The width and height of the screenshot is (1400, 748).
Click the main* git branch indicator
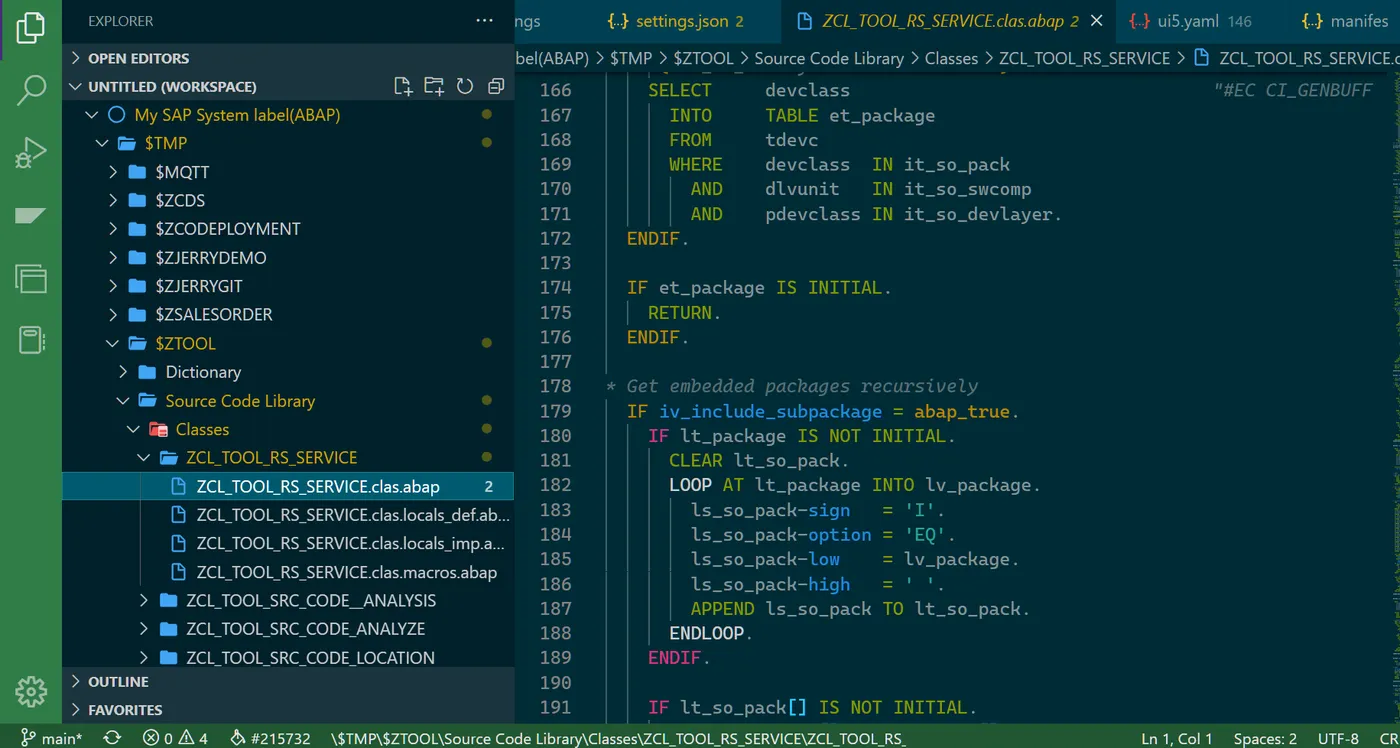point(52,738)
